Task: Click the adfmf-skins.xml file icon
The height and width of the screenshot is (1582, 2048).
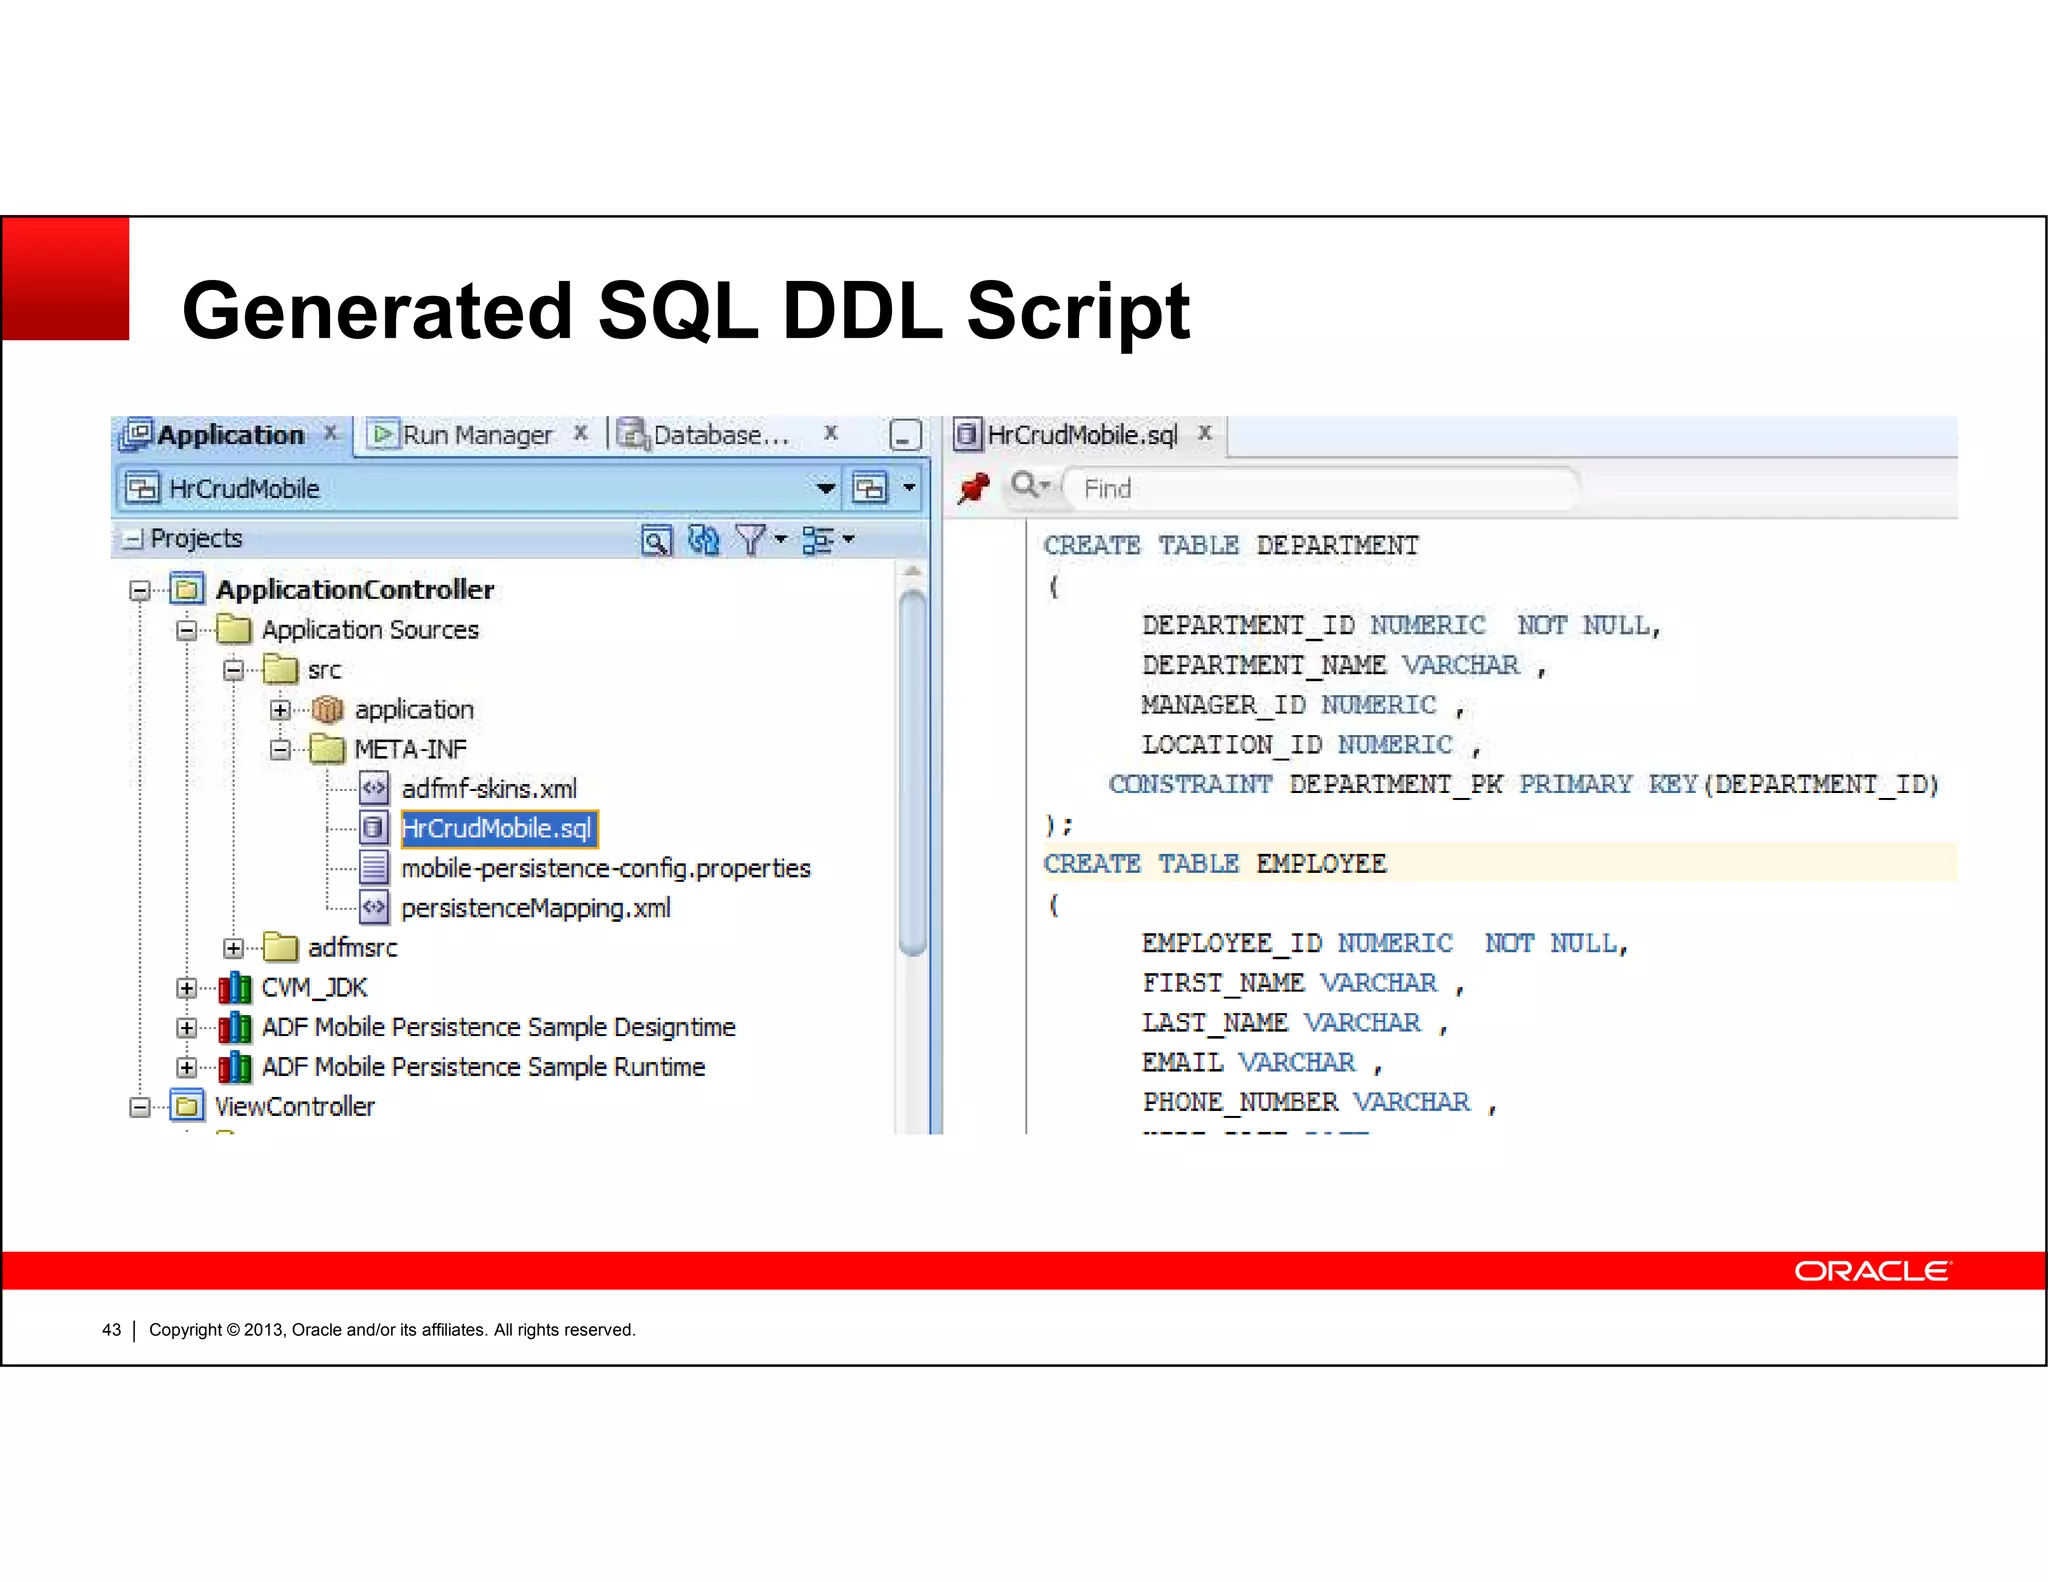Action: coord(374,789)
